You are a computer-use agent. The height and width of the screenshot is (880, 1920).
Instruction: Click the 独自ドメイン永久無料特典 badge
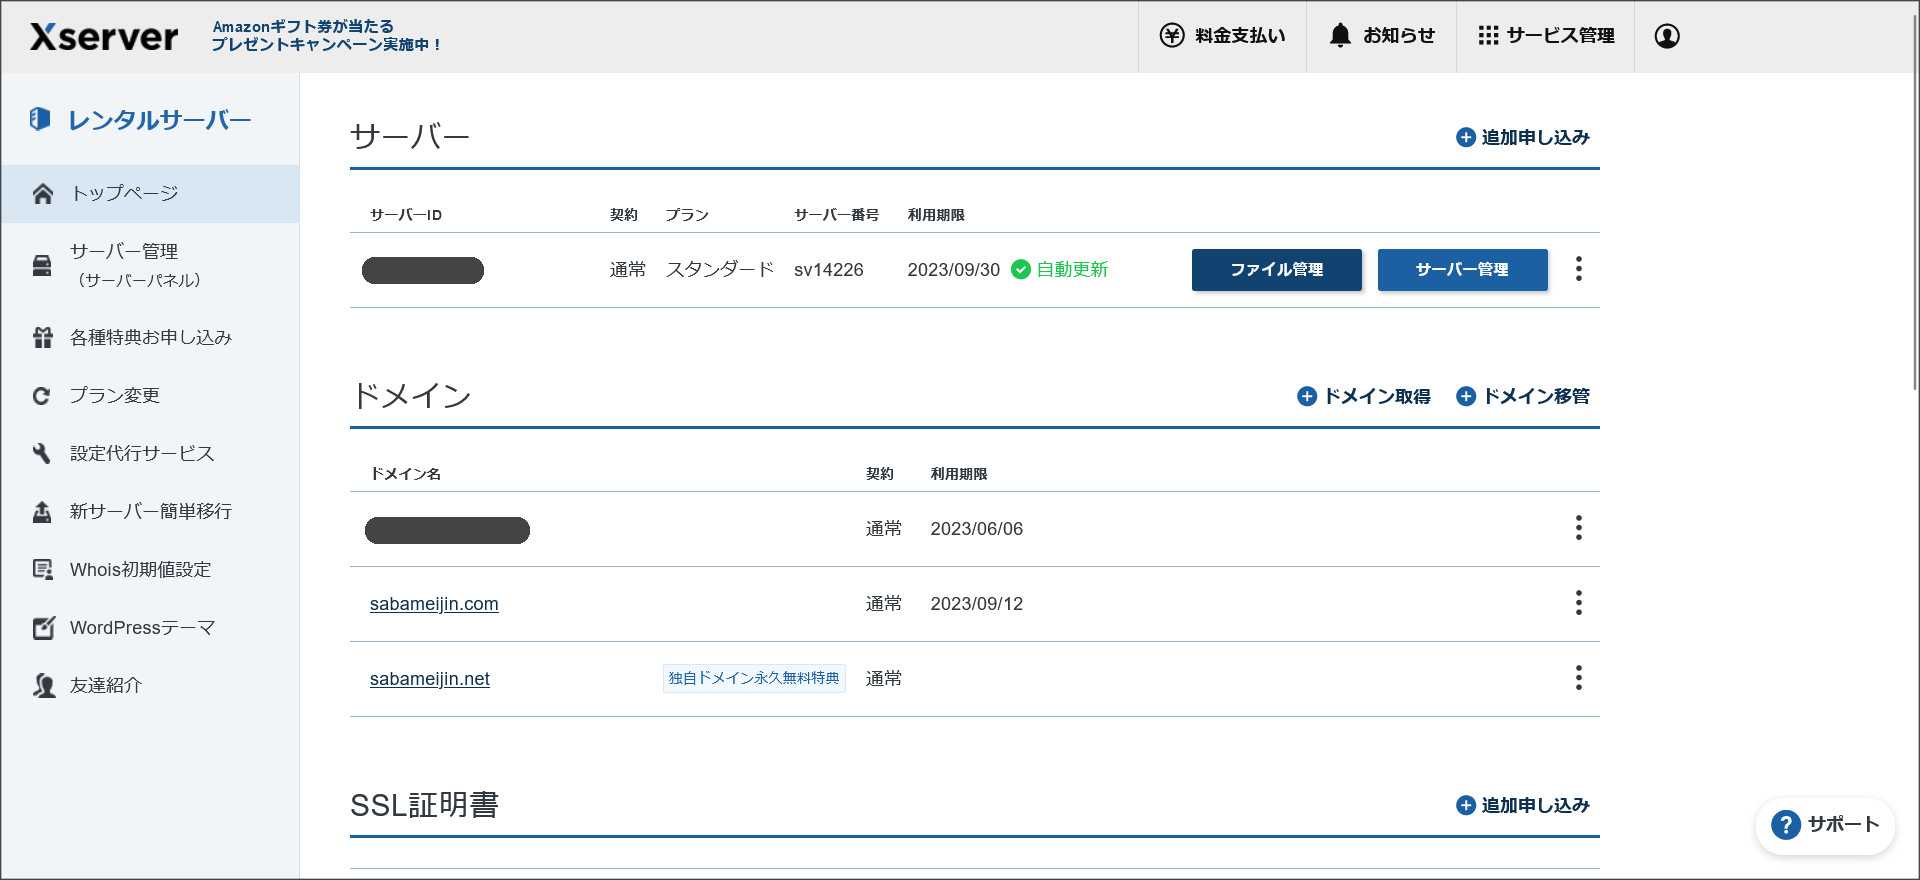[x=754, y=679]
